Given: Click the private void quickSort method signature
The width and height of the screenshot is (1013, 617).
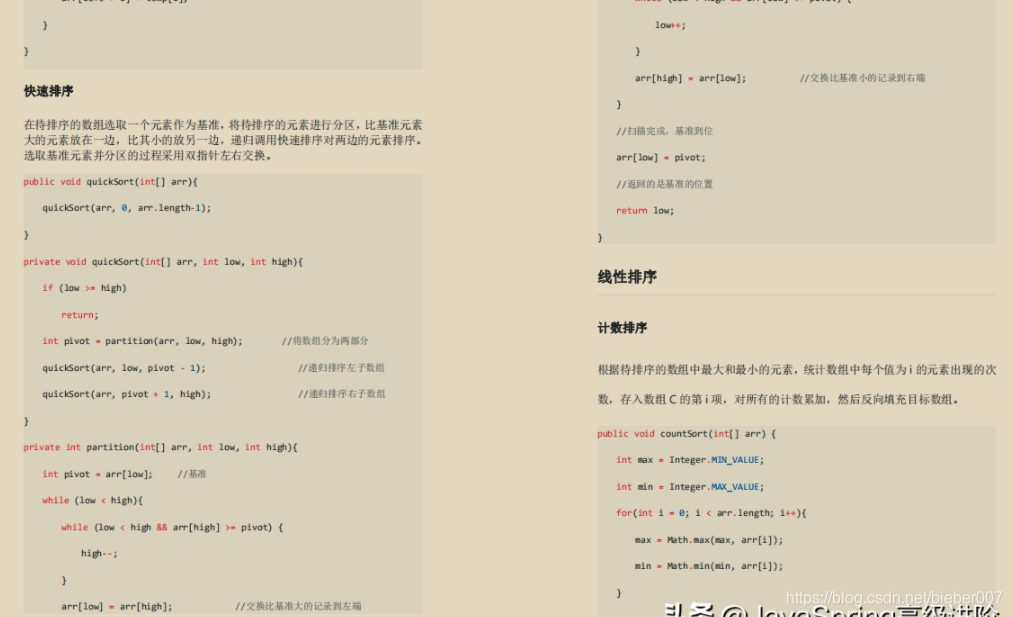Looking at the screenshot, I should tap(163, 262).
